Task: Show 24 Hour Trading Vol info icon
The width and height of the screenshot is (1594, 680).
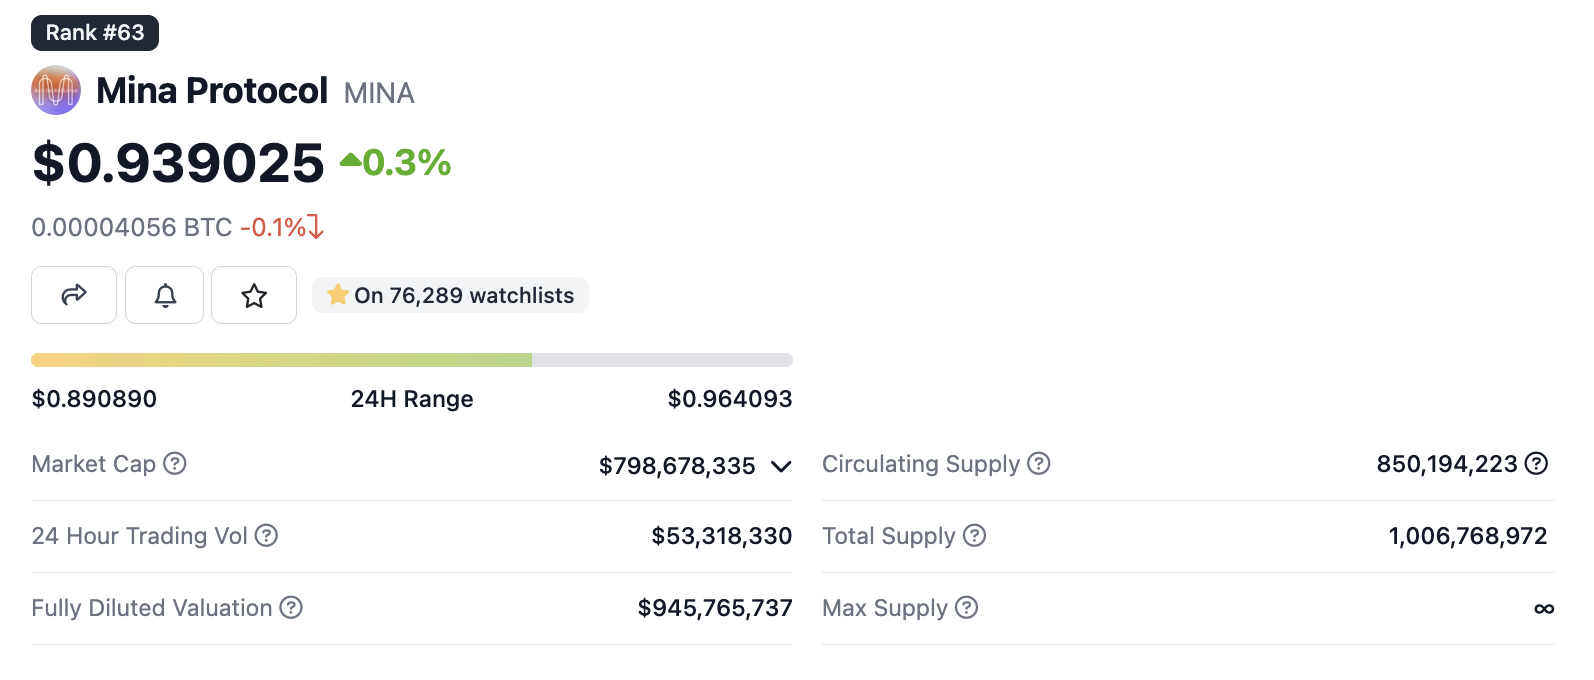Action: 266,536
